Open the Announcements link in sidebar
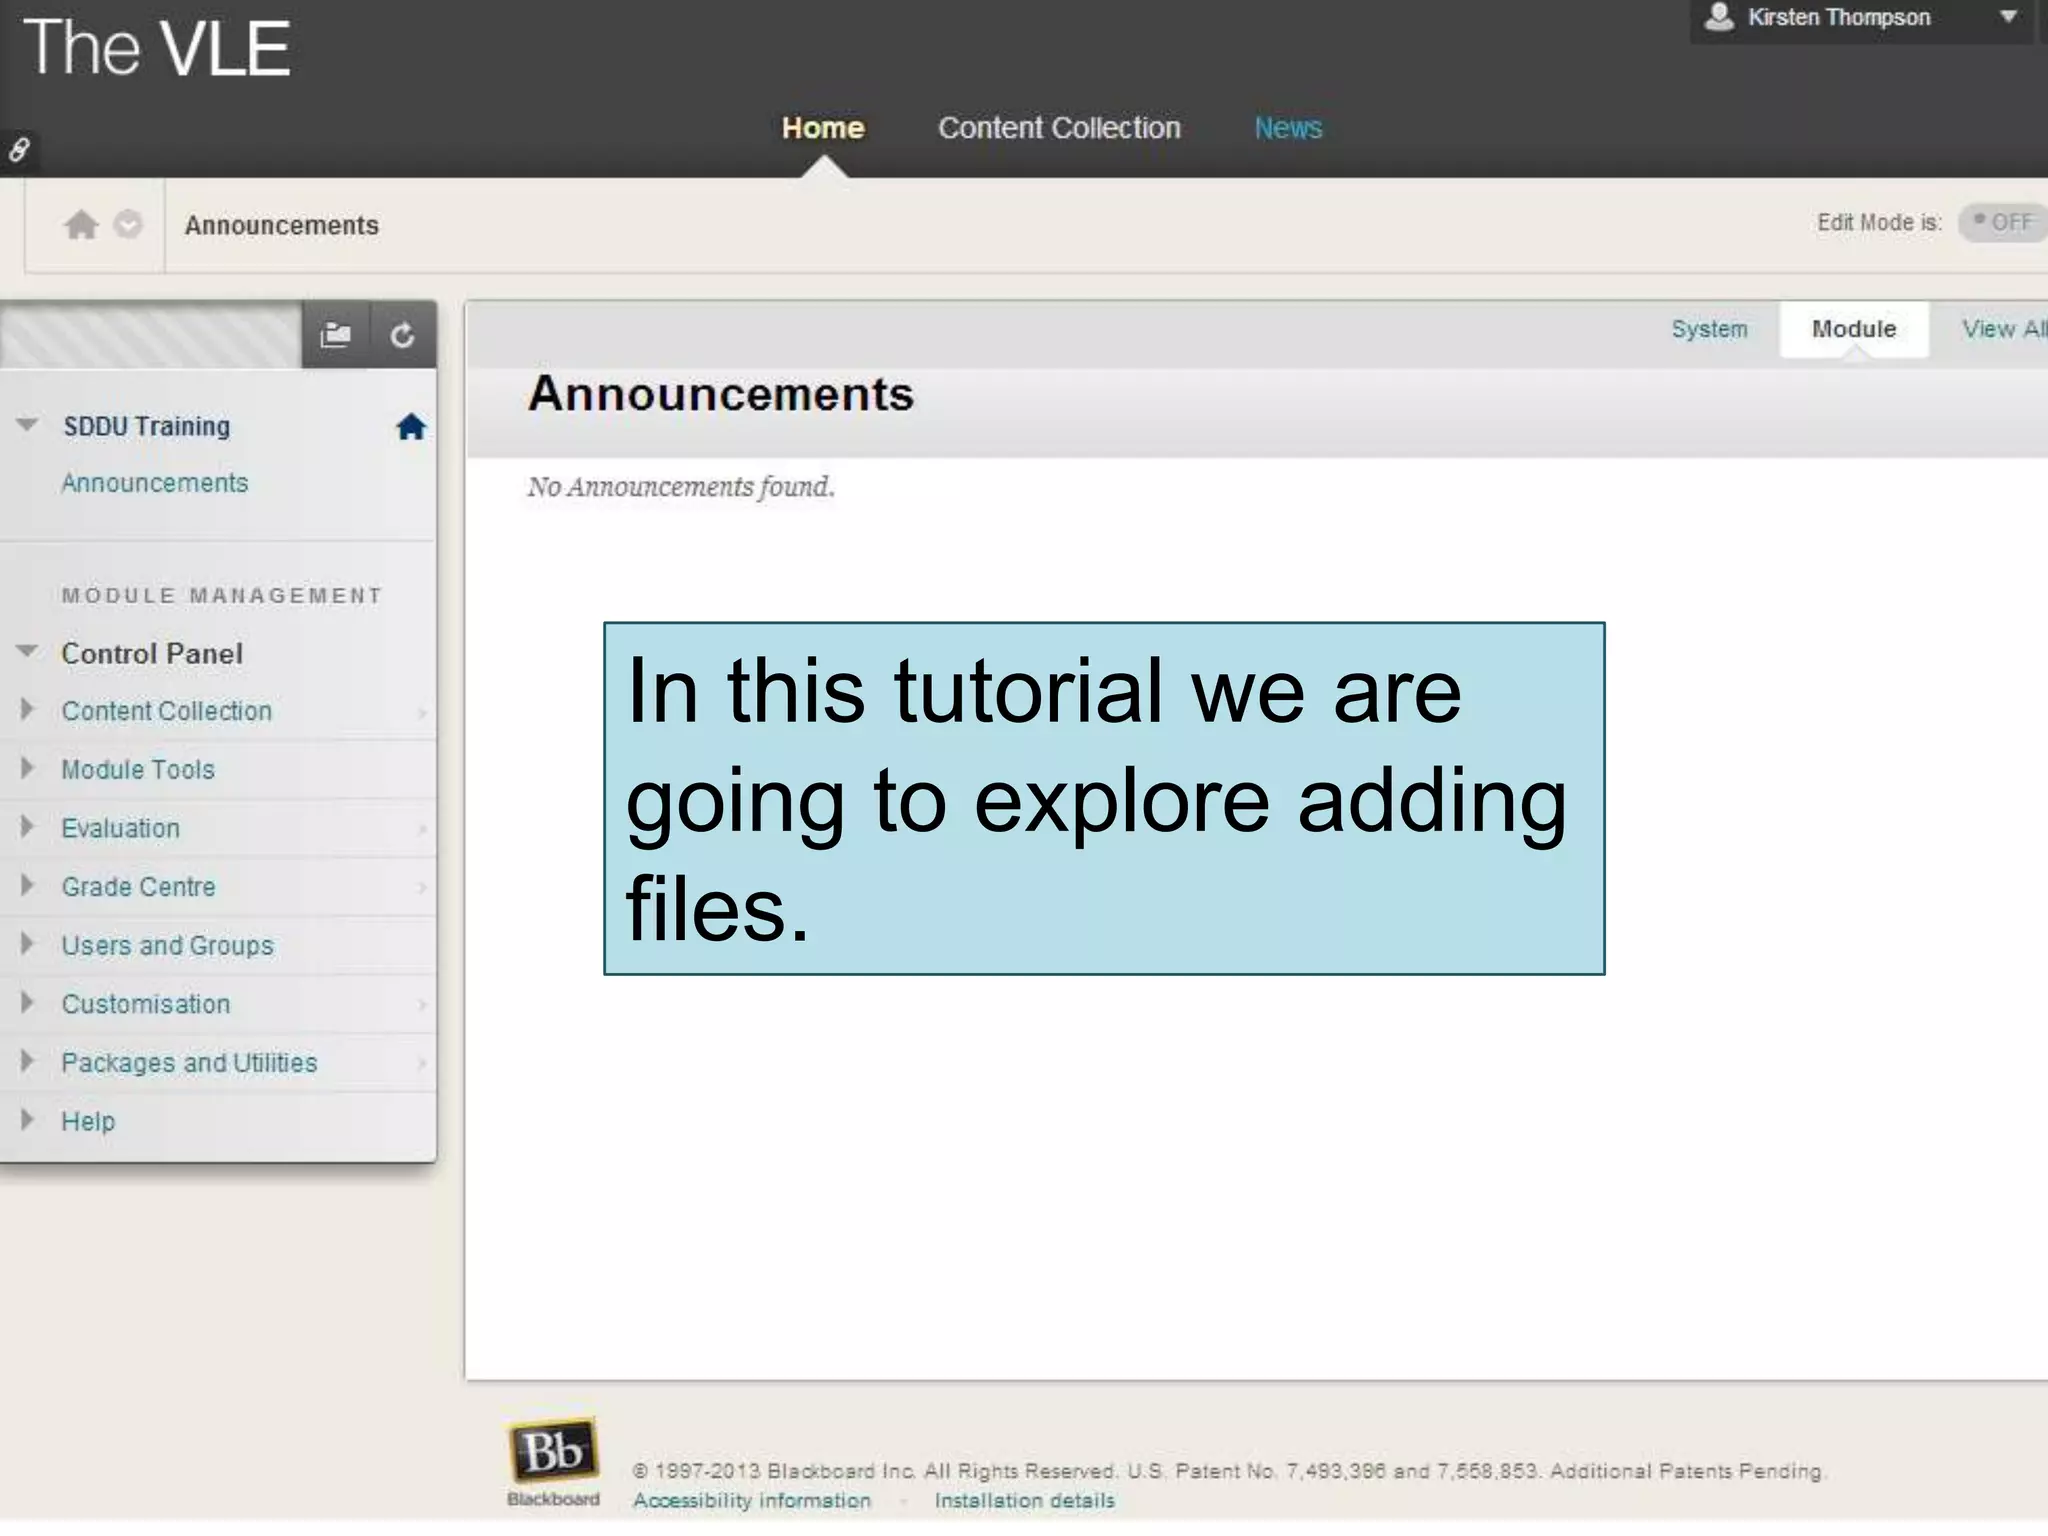Image resolution: width=2048 pixels, height=1536 pixels. [x=155, y=483]
